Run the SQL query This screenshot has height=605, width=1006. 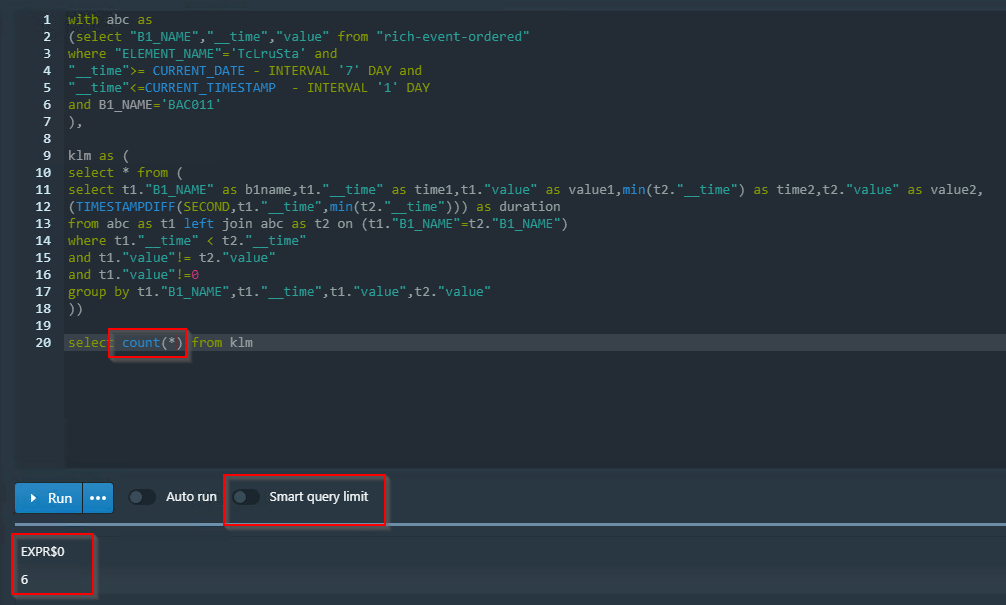point(49,498)
